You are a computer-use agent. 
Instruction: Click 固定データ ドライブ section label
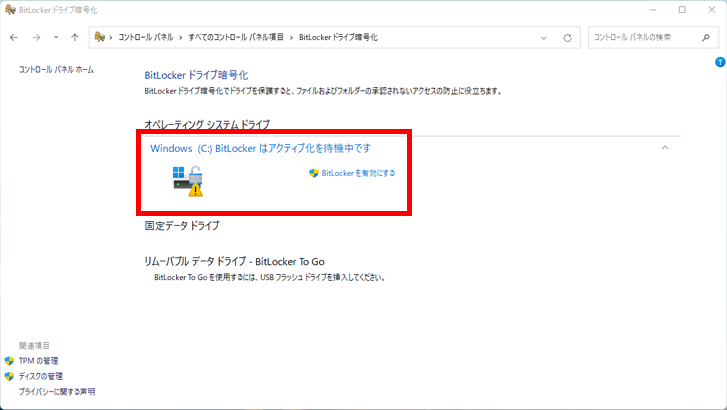coord(182,226)
